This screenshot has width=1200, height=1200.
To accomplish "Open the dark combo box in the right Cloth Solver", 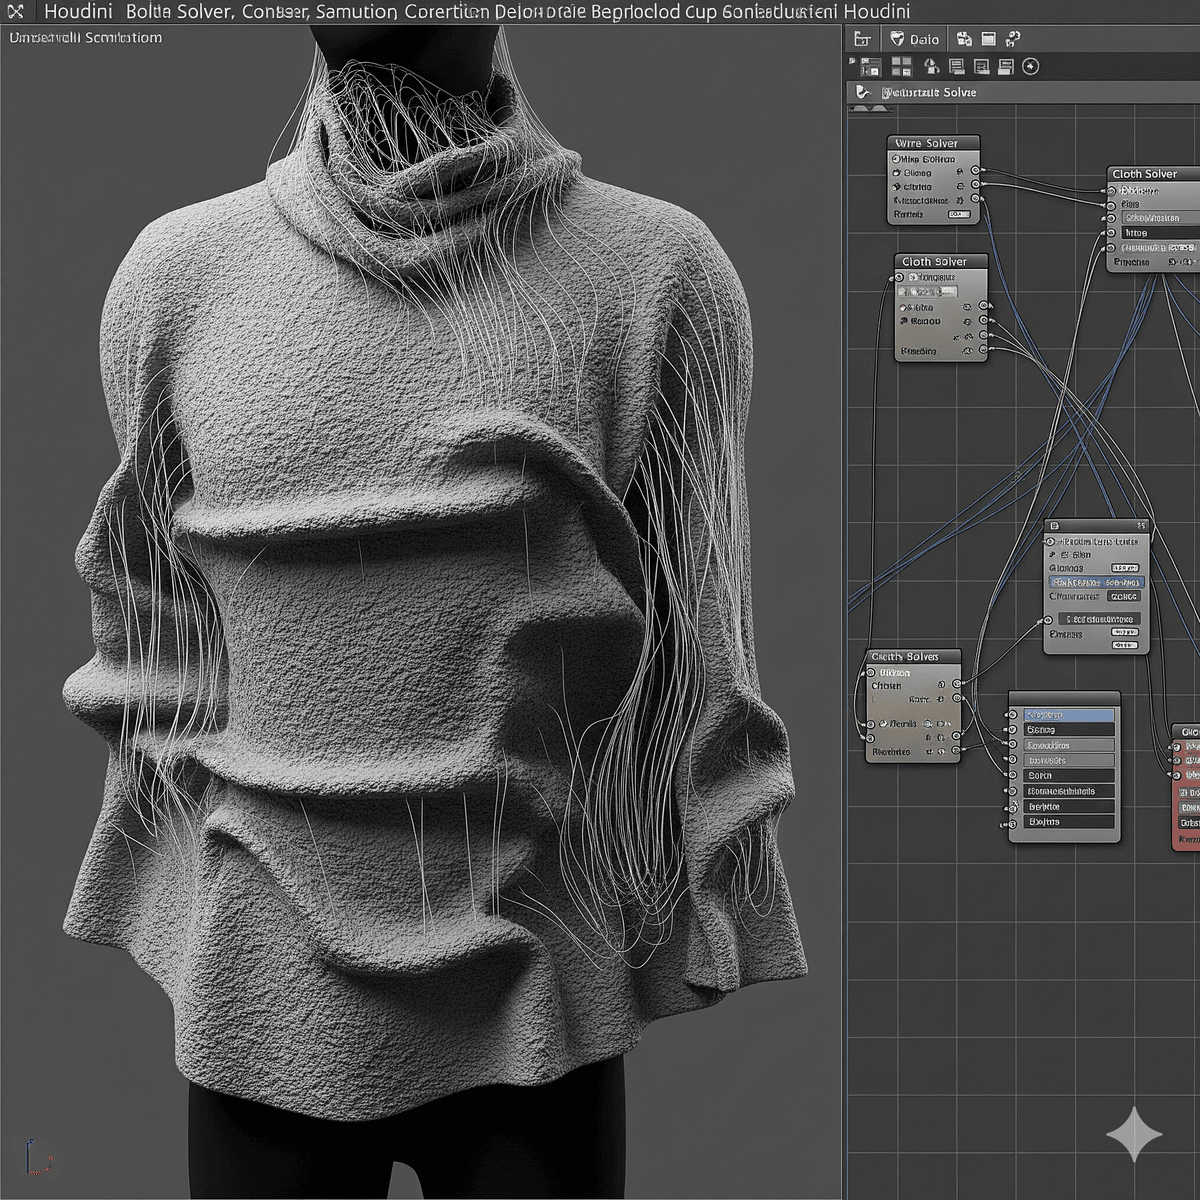I will tap(1158, 232).
